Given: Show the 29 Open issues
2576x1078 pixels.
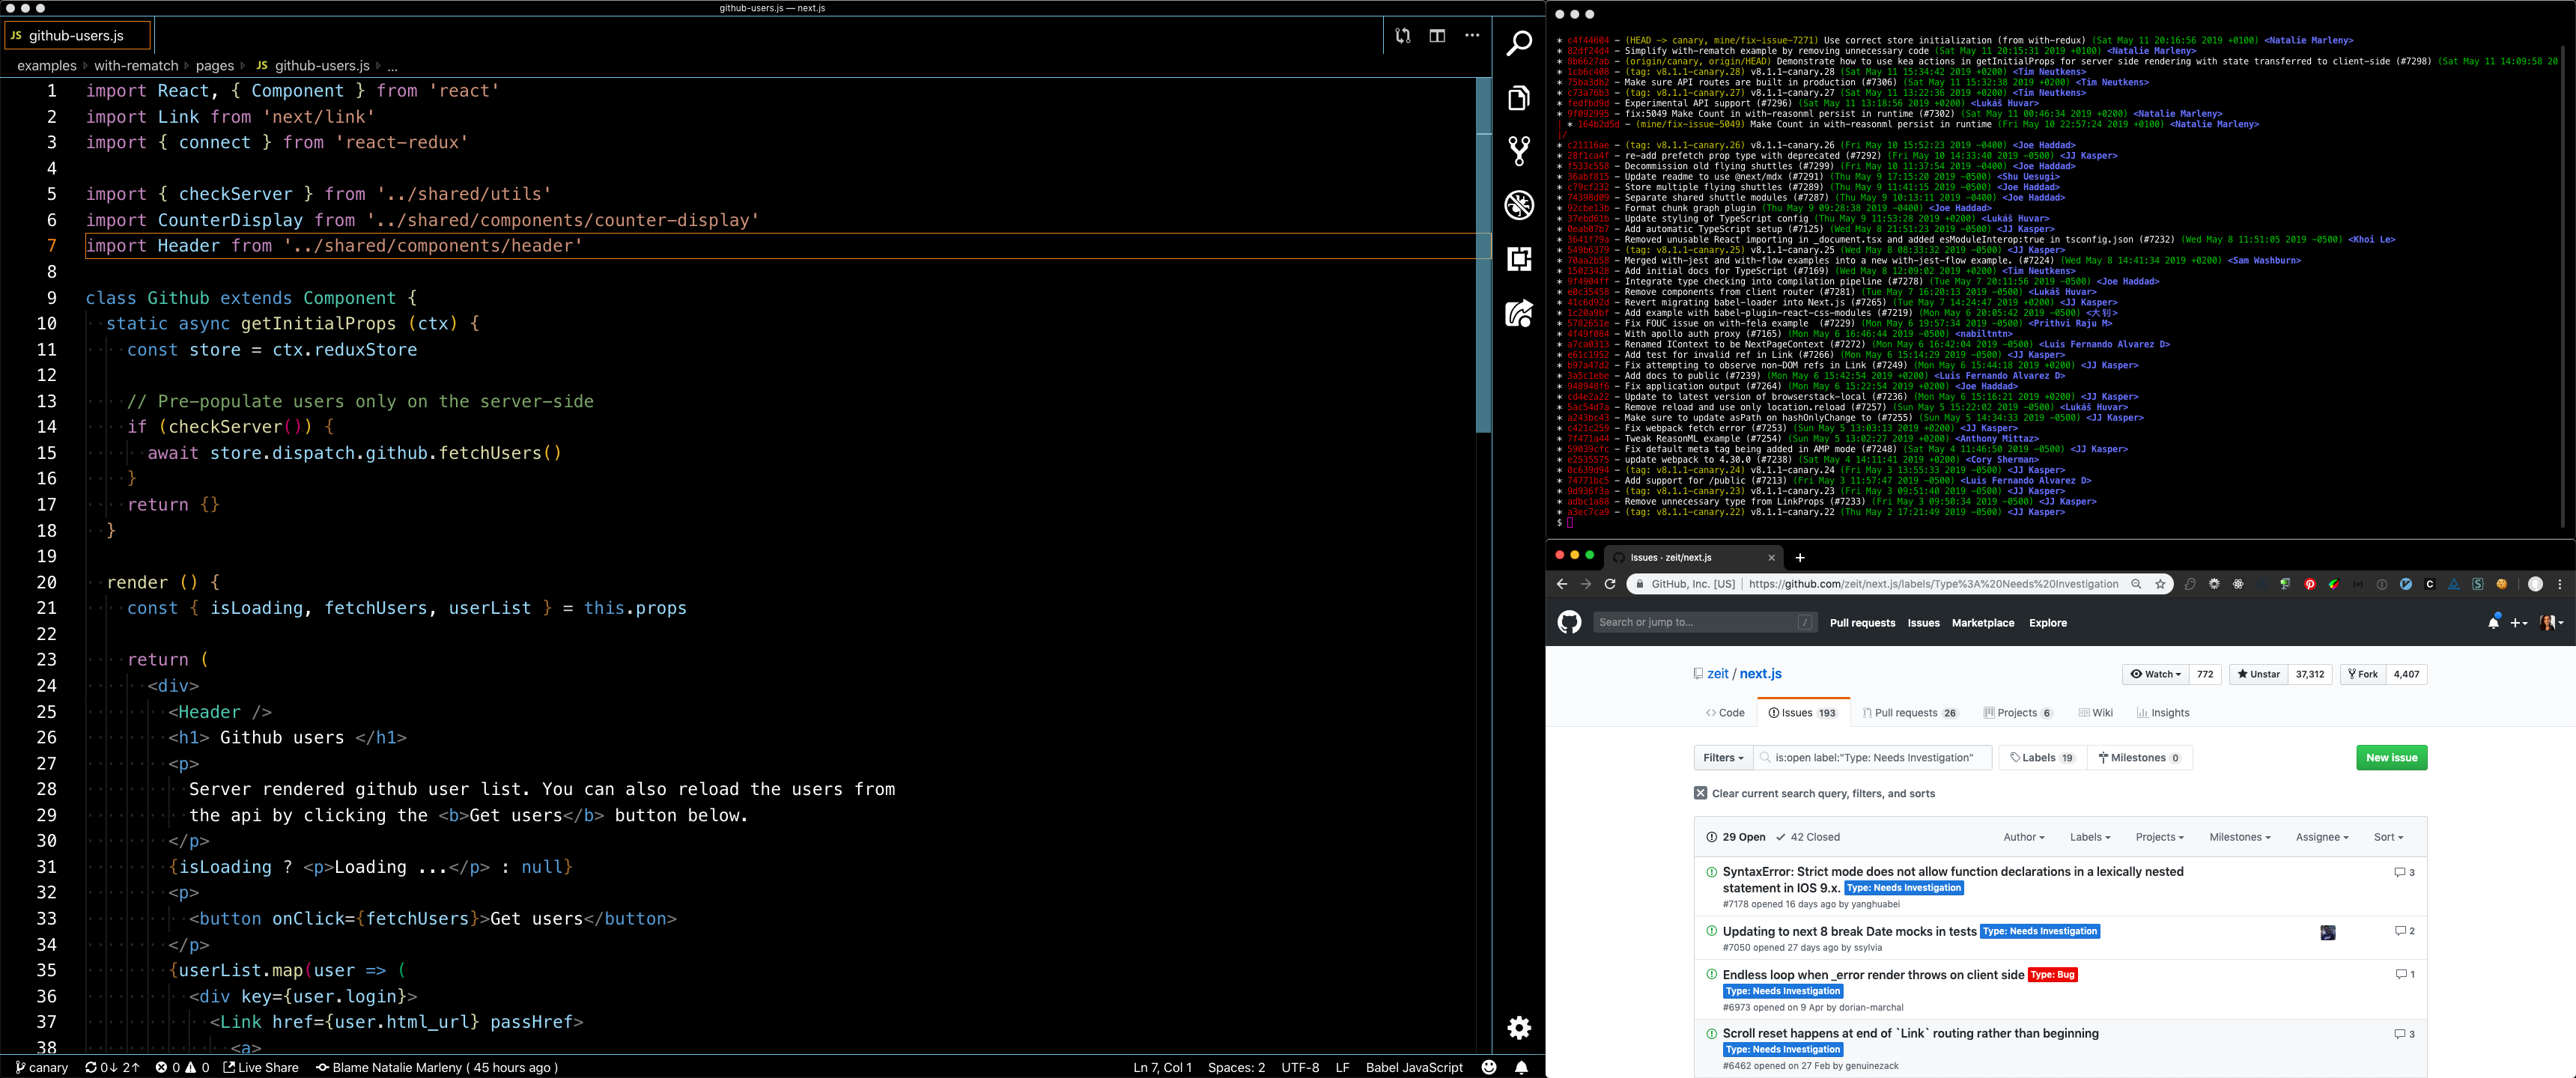Looking at the screenshot, I should 1735,837.
